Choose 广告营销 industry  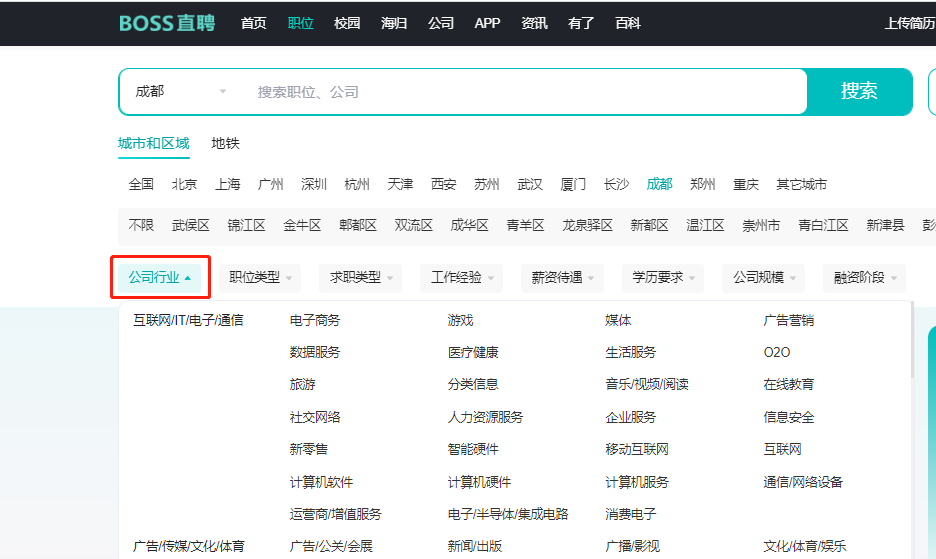[x=789, y=321]
